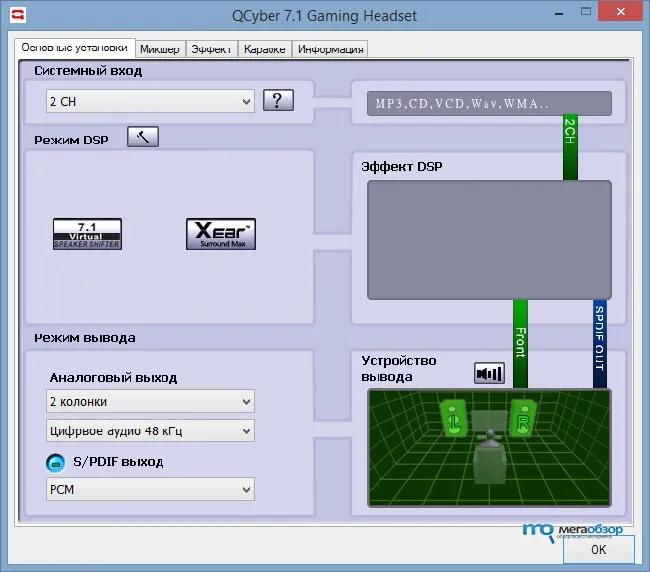Toggle the S/PDIF output round icon
The height and width of the screenshot is (572, 650).
[x=55, y=462]
